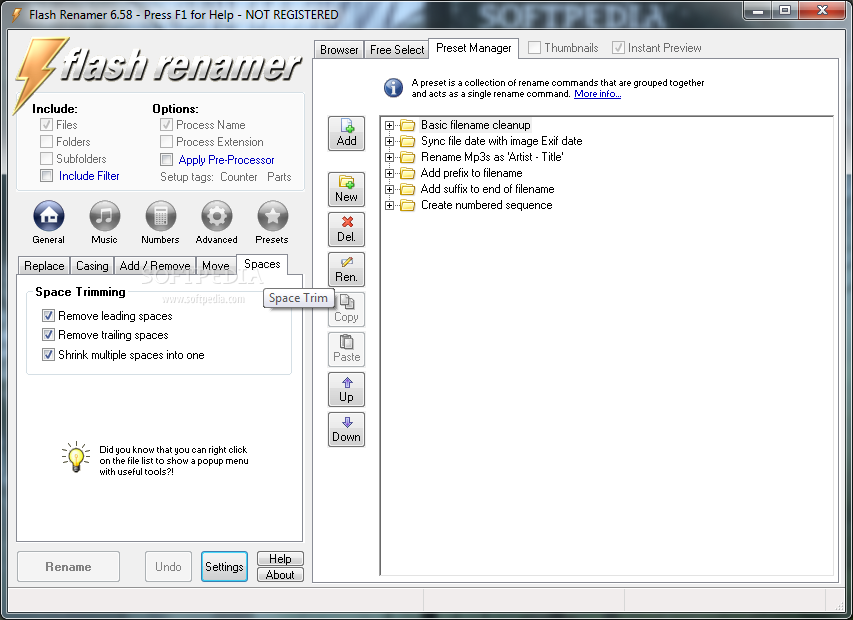Delete preset with Del. button
This screenshot has width=853, height=620.
click(x=347, y=230)
